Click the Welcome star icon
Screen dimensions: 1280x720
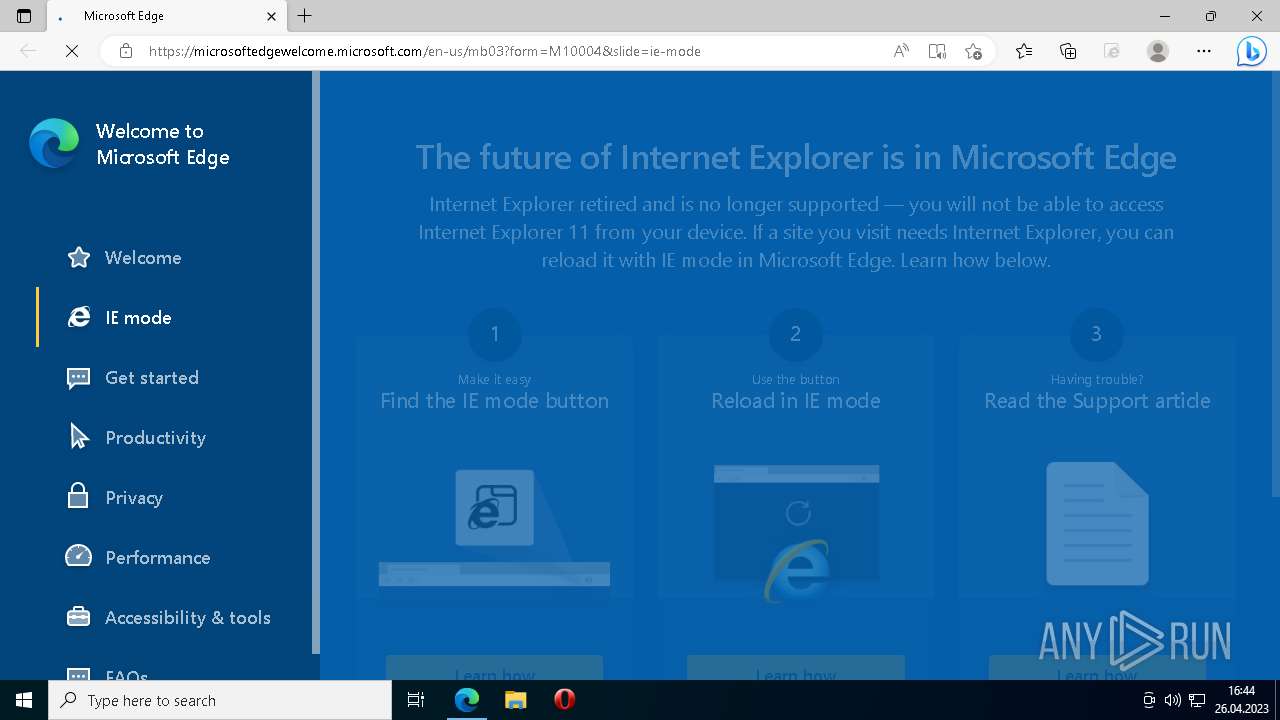click(x=79, y=258)
